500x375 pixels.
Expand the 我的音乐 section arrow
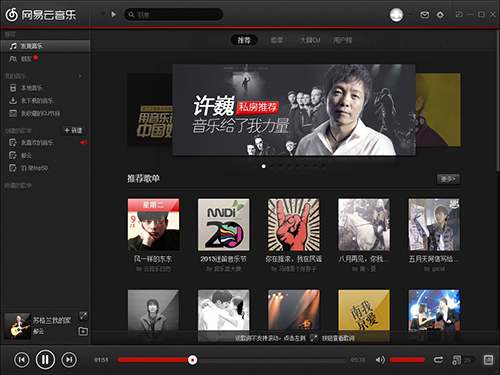pyautogui.click(x=80, y=76)
